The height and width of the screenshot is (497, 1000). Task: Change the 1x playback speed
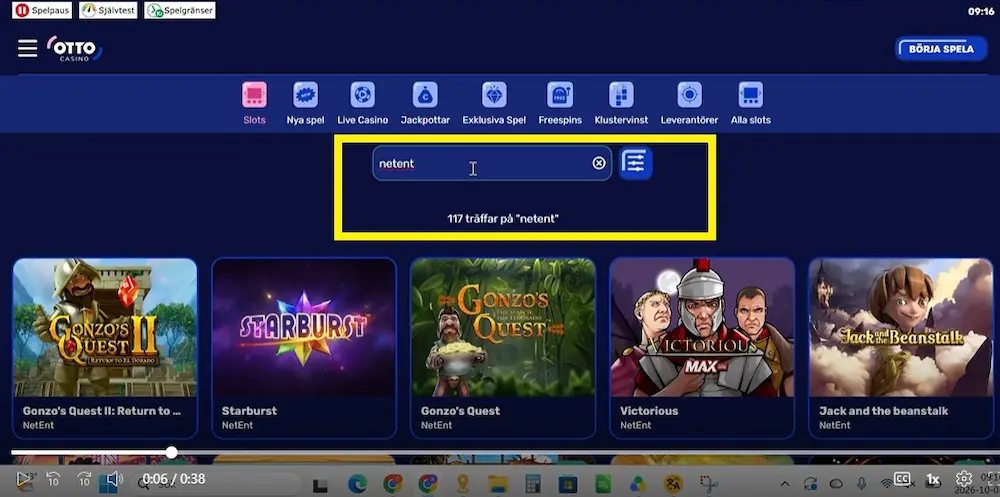point(933,479)
